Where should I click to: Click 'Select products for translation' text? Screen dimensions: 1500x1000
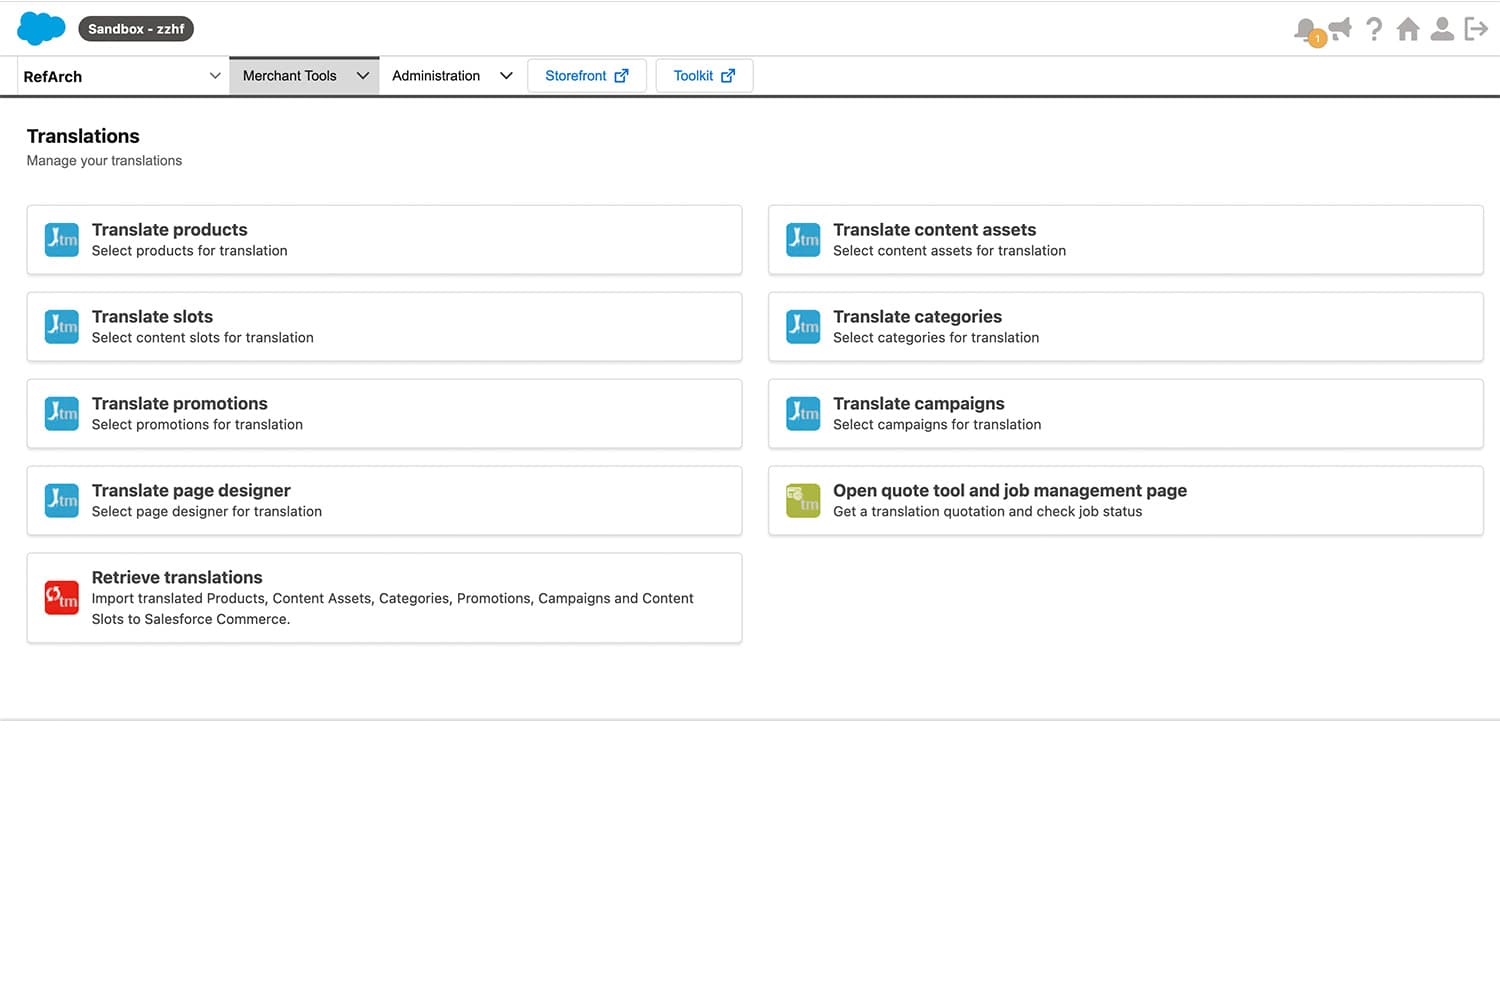tap(189, 251)
